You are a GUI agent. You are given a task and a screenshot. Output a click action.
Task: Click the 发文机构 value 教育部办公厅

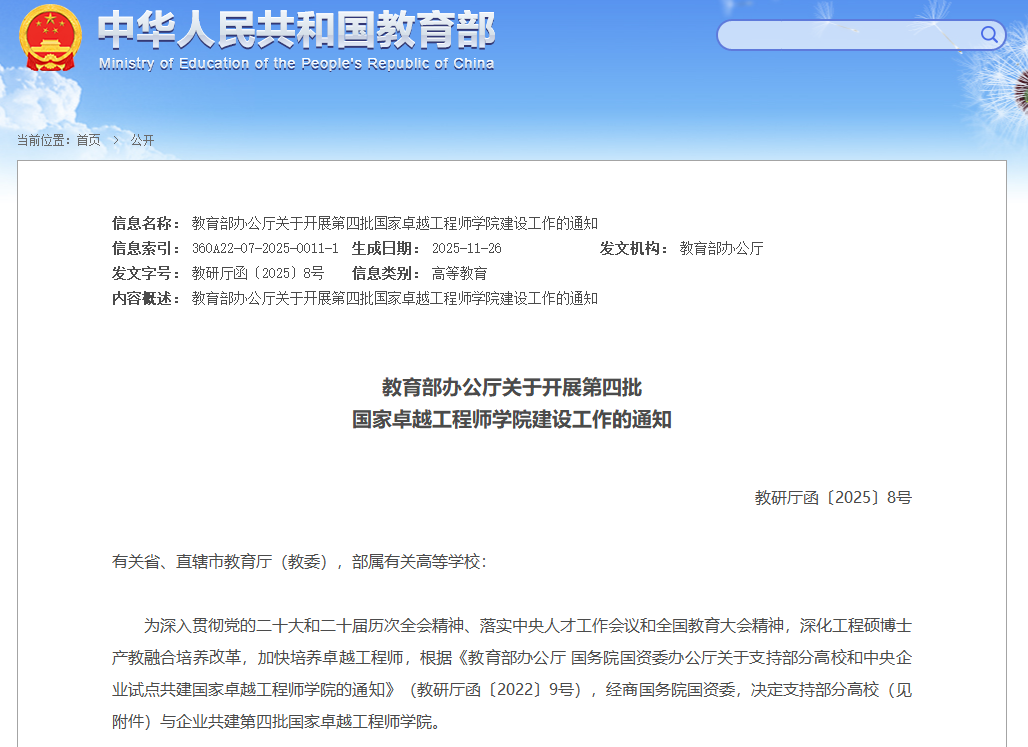721,248
